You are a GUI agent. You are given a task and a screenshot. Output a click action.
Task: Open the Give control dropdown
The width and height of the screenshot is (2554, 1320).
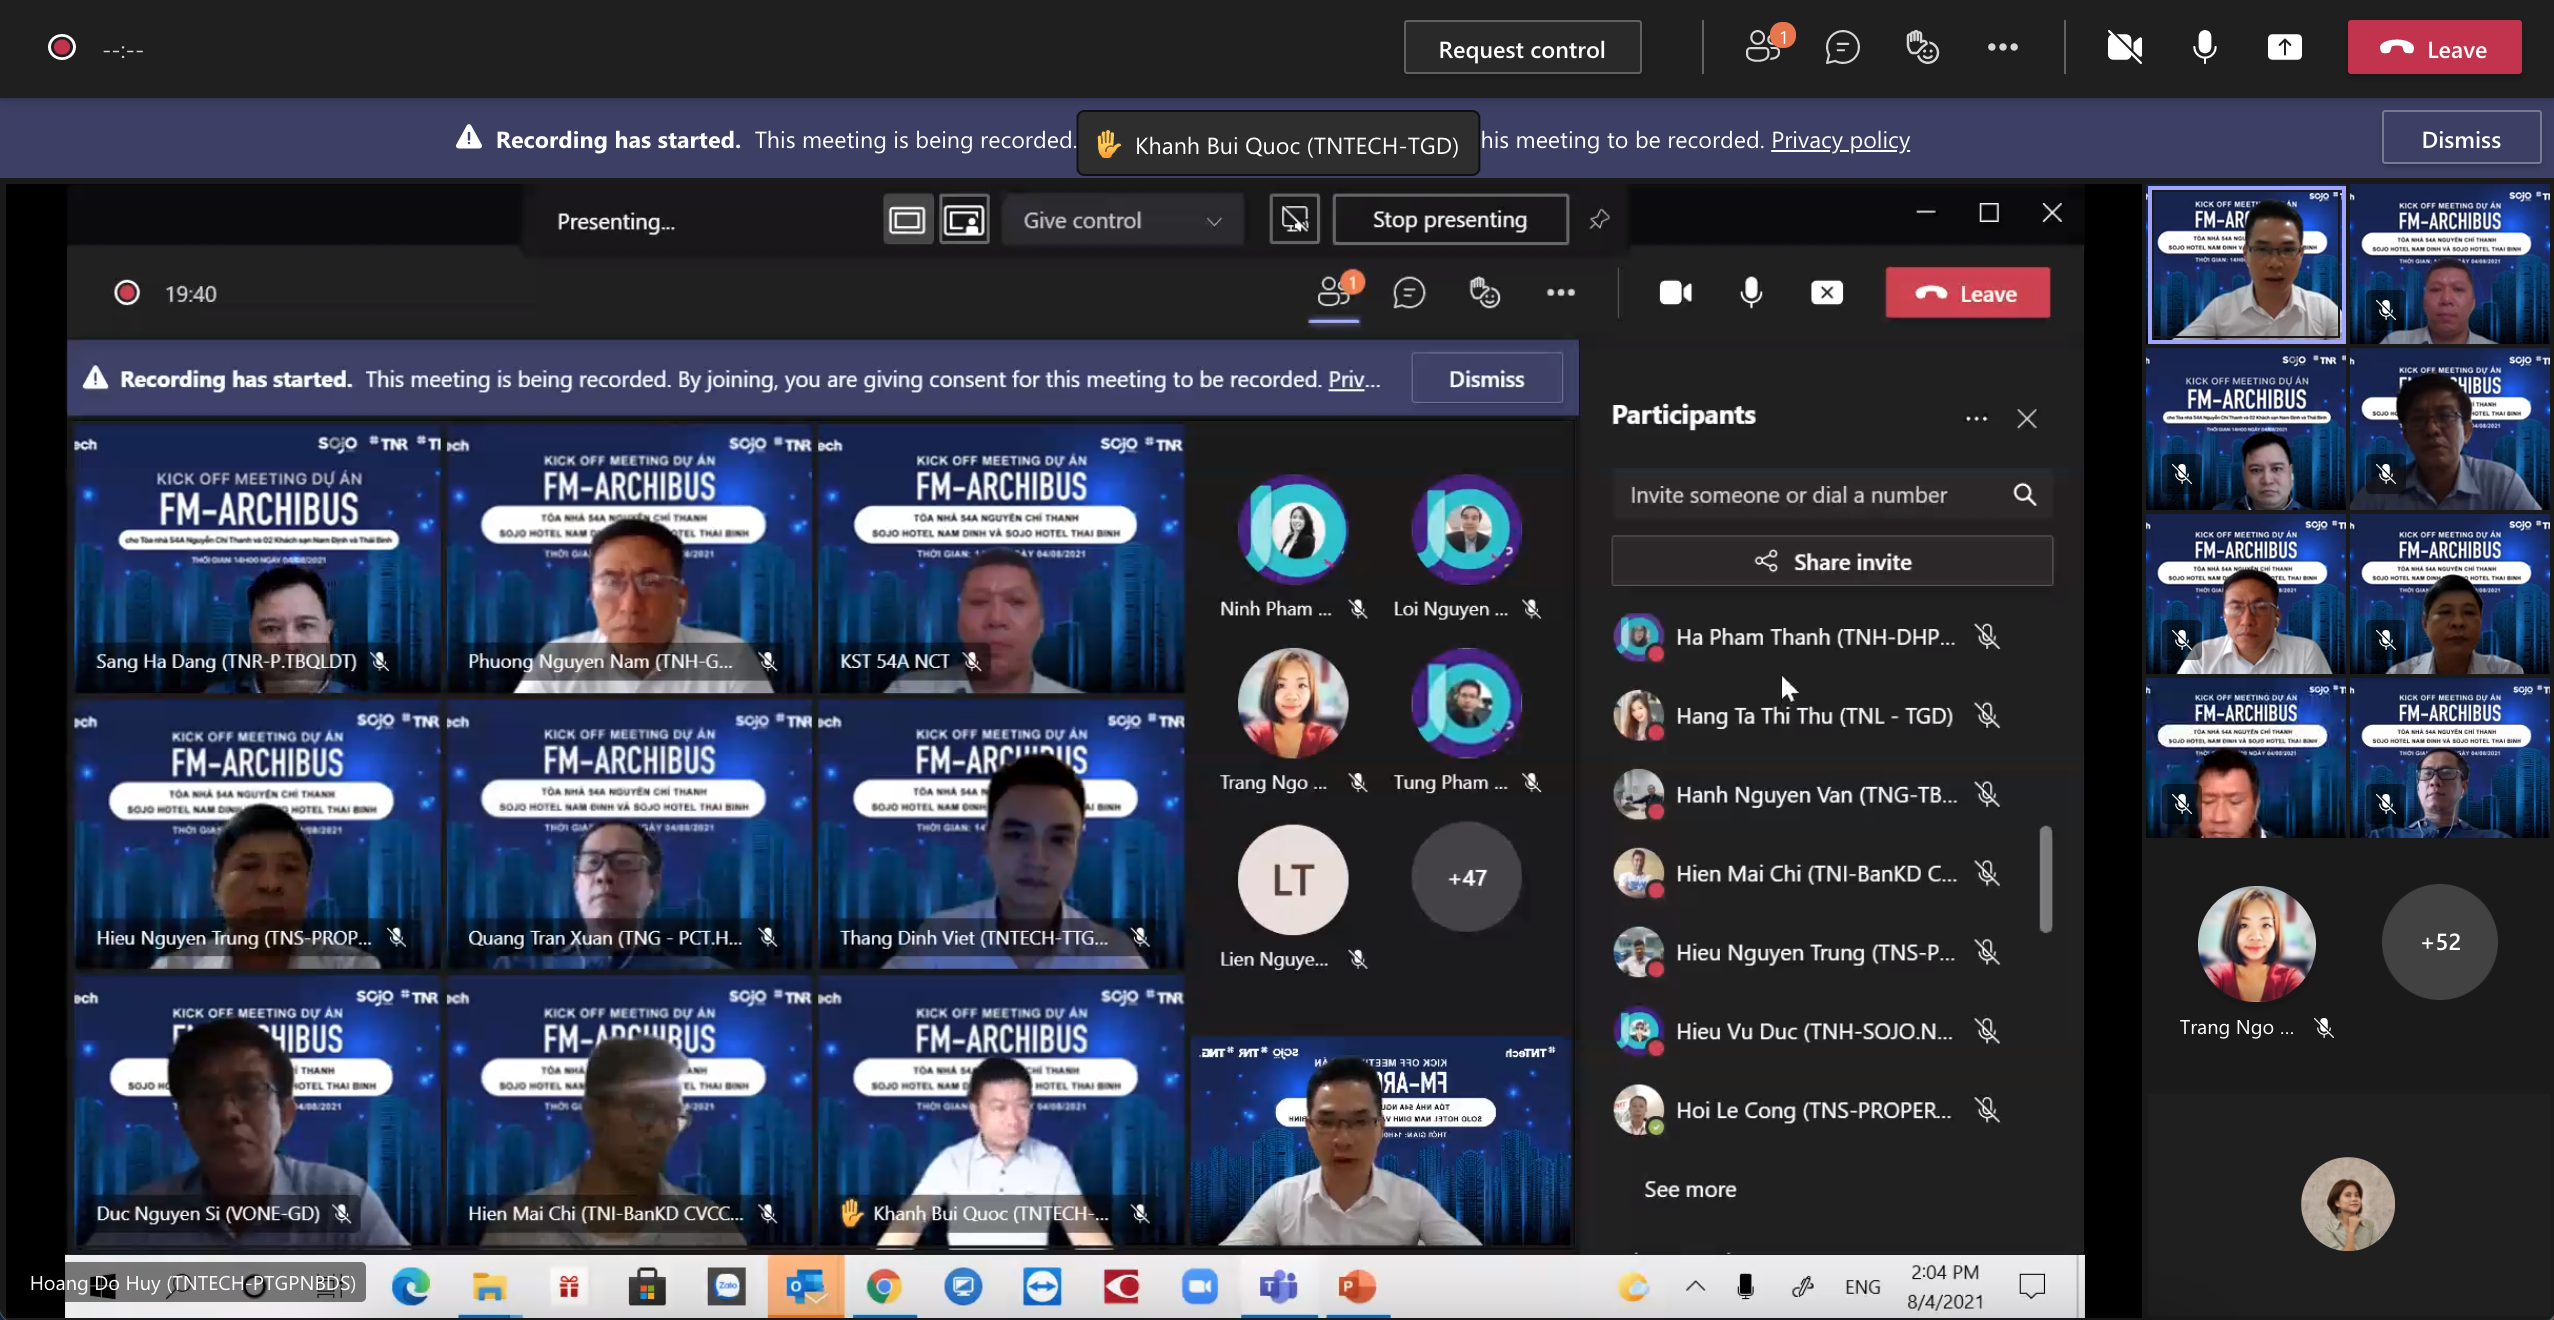coord(1121,220)
